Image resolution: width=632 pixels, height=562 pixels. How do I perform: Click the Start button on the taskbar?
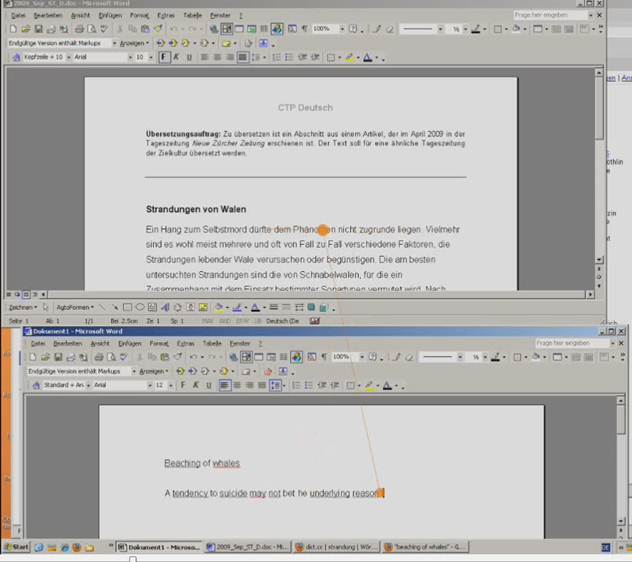click(x=16, y=547)
